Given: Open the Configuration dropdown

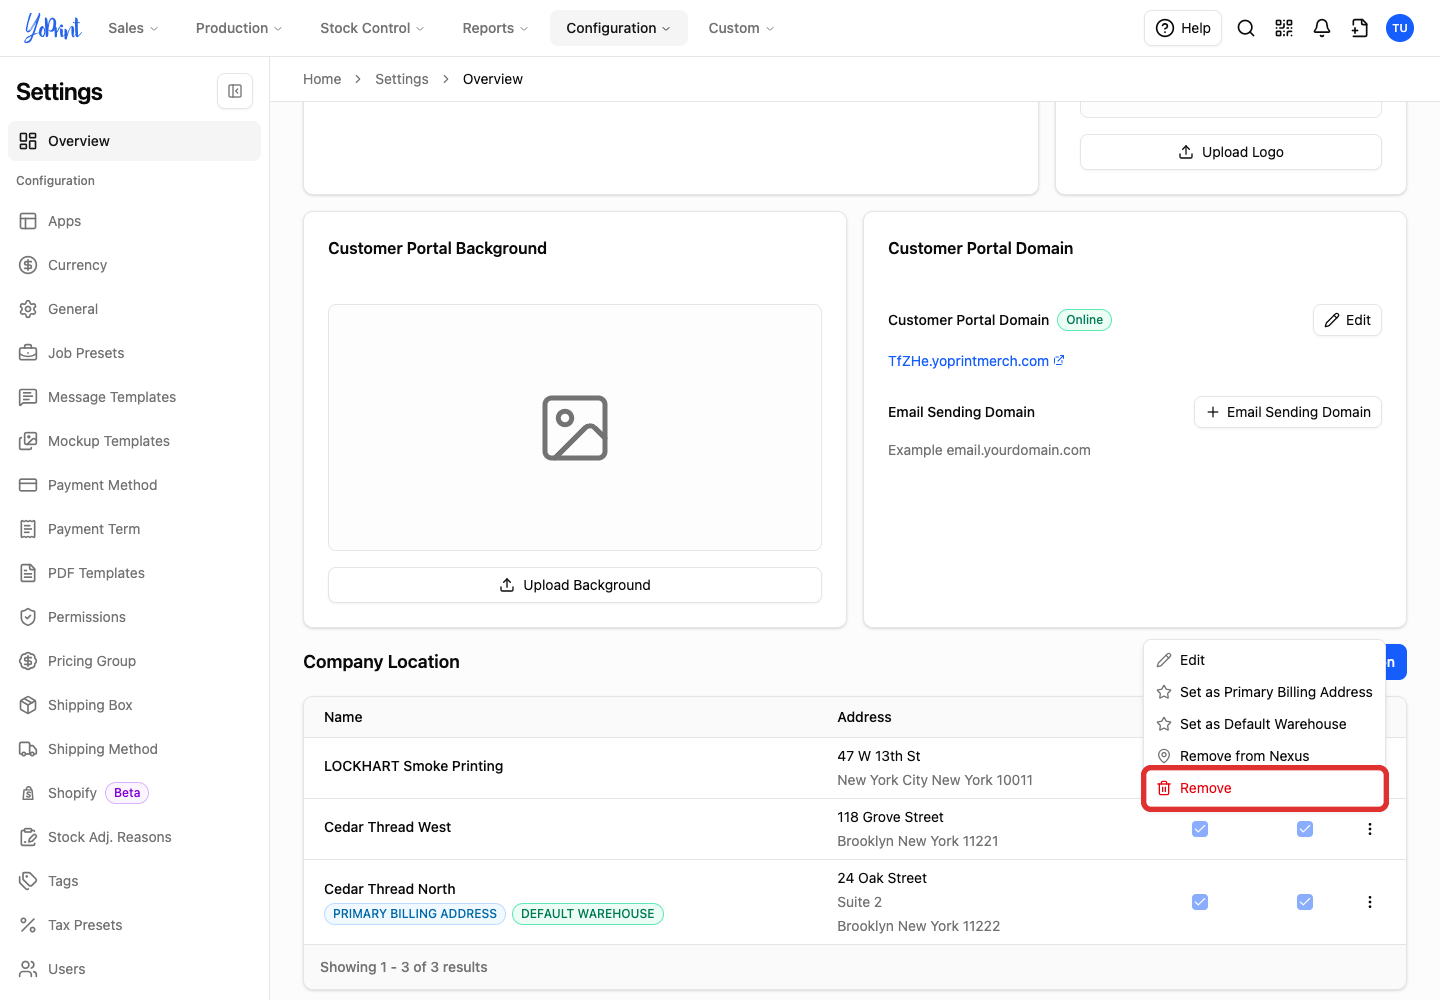Looking at the screenshot, I should [x=618, y=28].
